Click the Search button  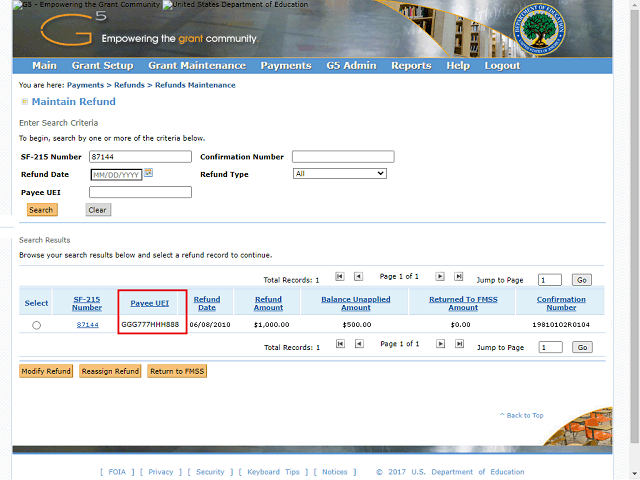click(x=41, y=210)
